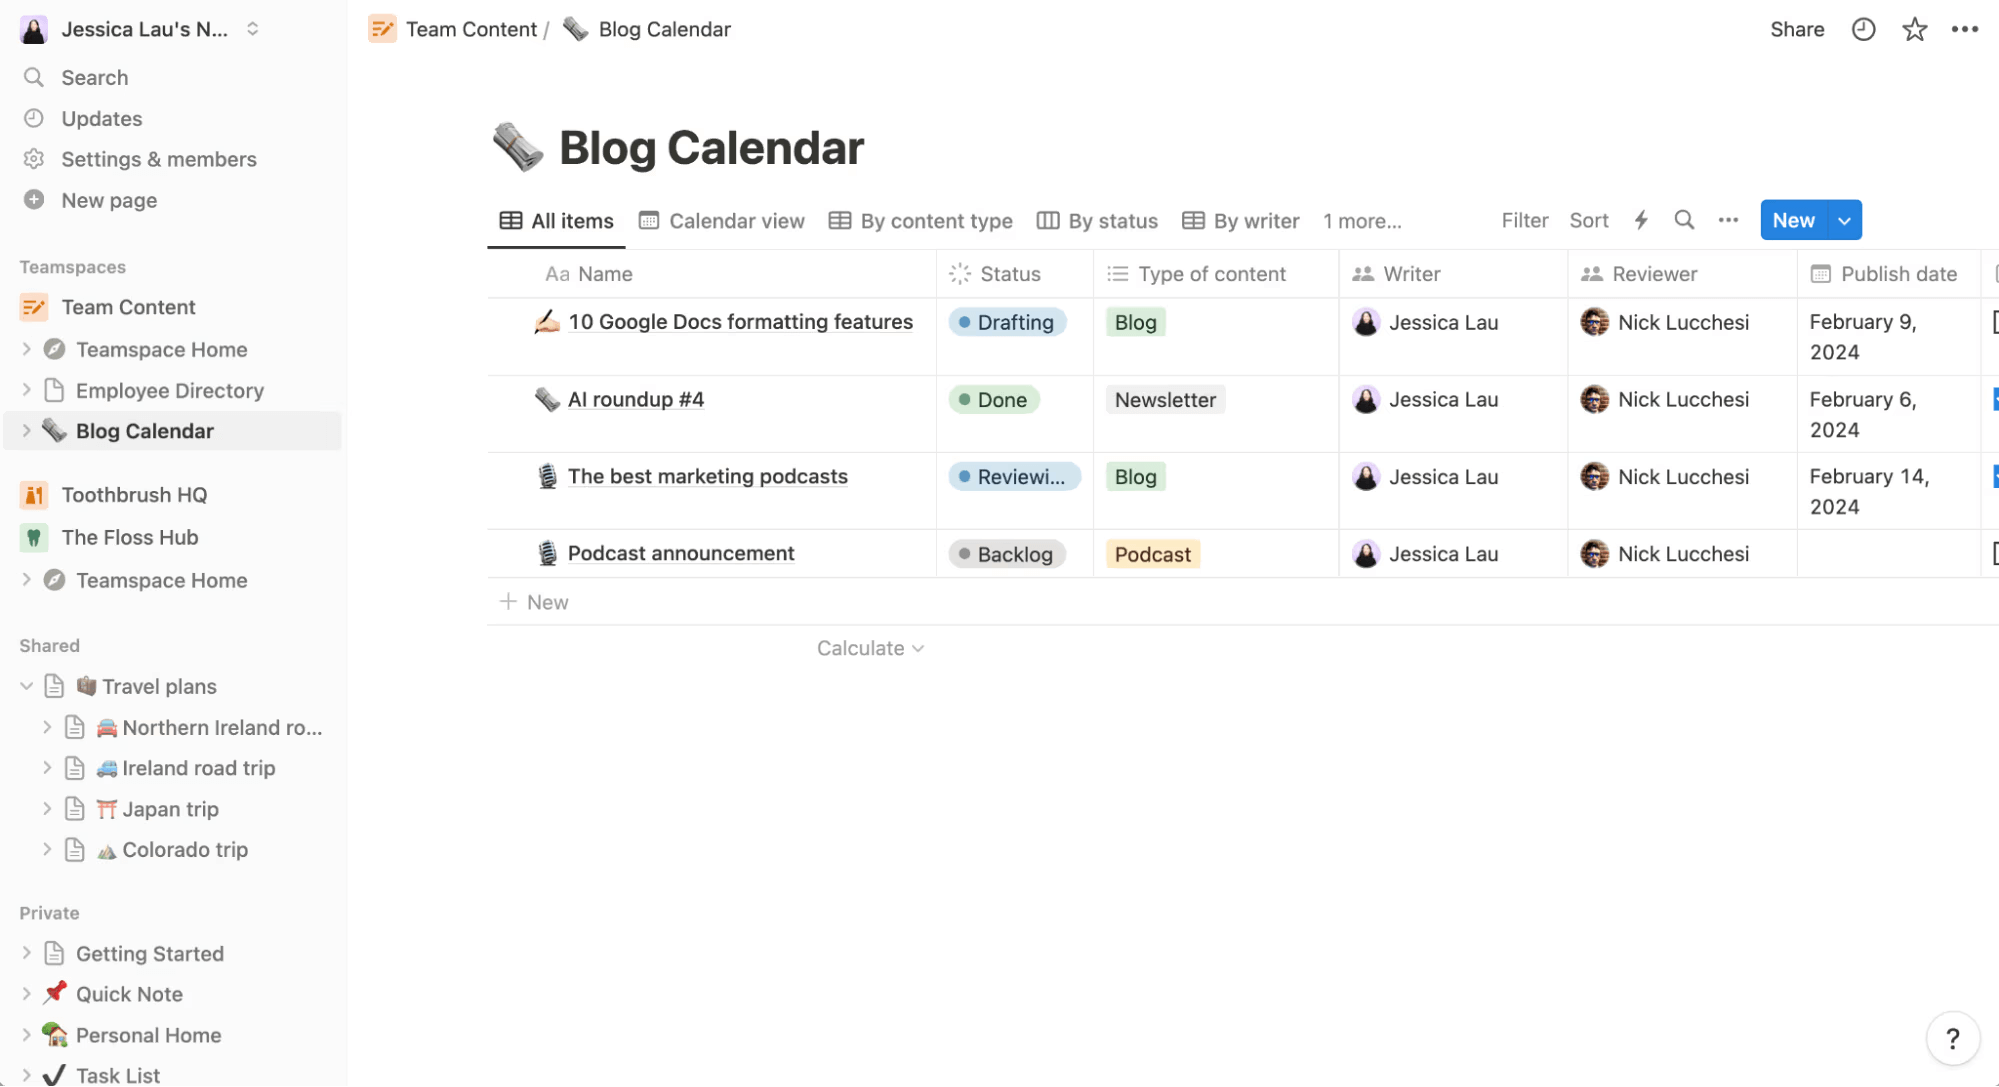Open the help question mark button
Image resolution: width=1999 pixels, height=1087 pixels.
[x=1952, y=1038]
